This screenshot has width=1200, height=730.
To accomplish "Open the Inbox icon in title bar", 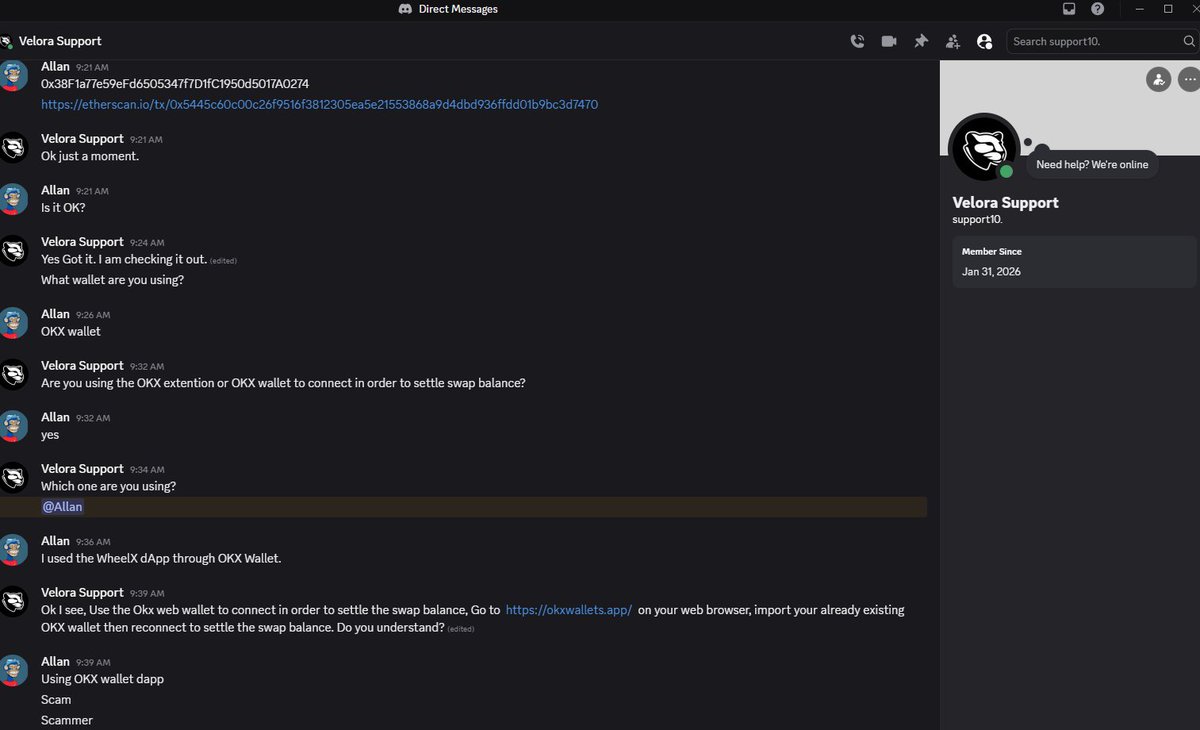I will (1069, 9).
